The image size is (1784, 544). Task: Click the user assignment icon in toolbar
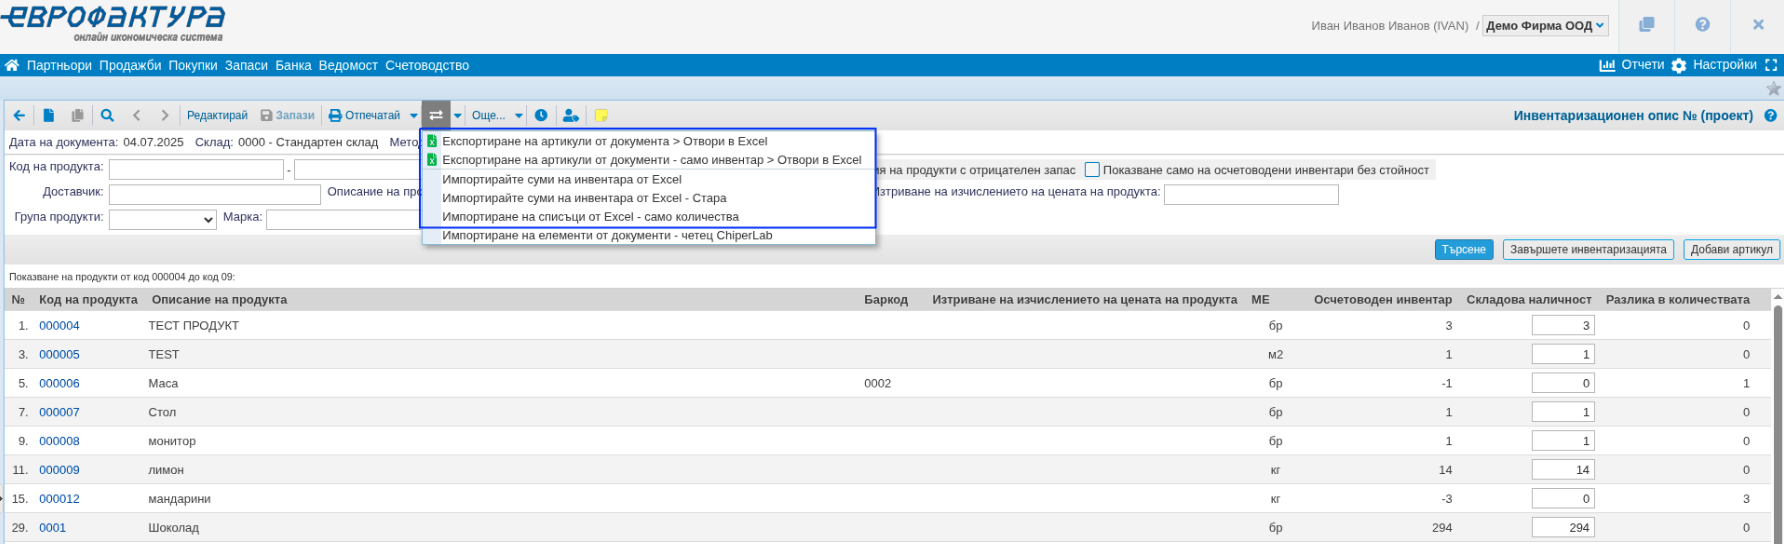pyautogui.click(x=570, y=115)
